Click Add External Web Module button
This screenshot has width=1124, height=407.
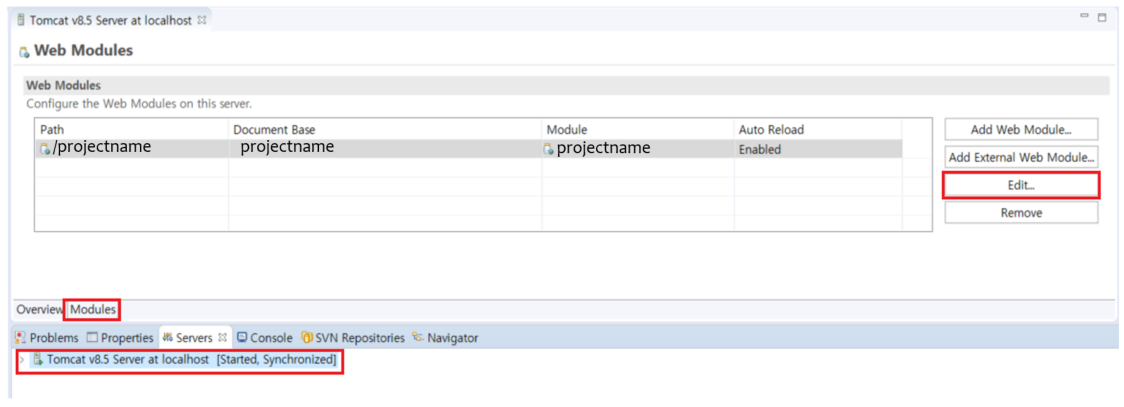(x=1021, y=157)
